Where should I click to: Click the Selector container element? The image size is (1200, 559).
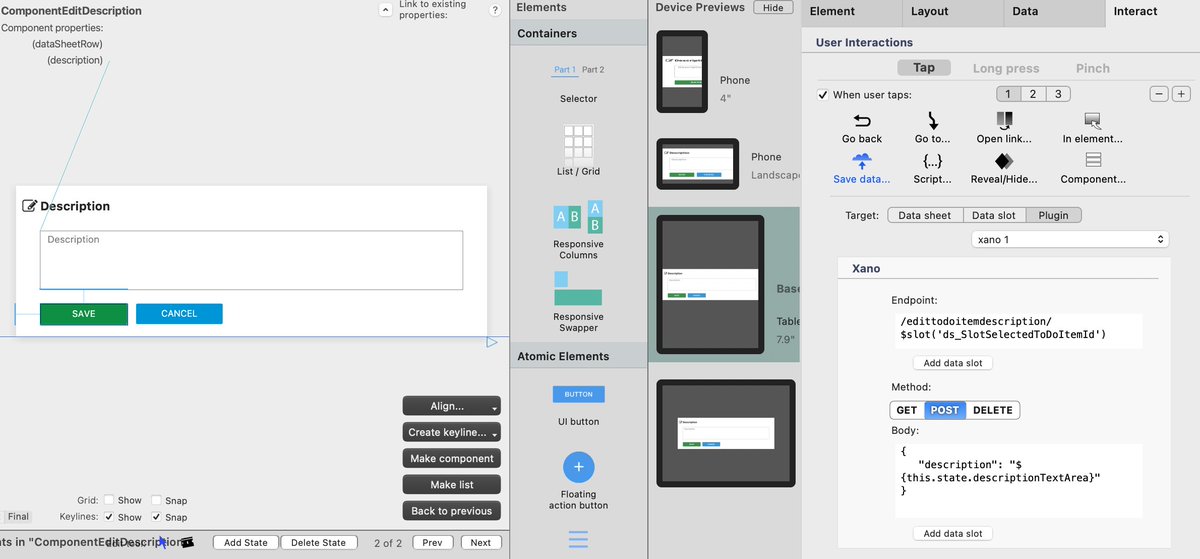578,84
